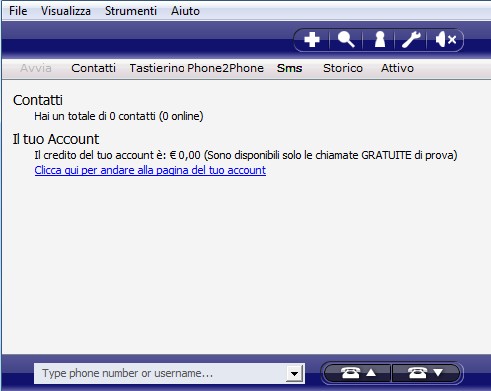Click the 'Il tuo Account' heading
This screenshot has height=391, width=491.
tap(56, 139)
